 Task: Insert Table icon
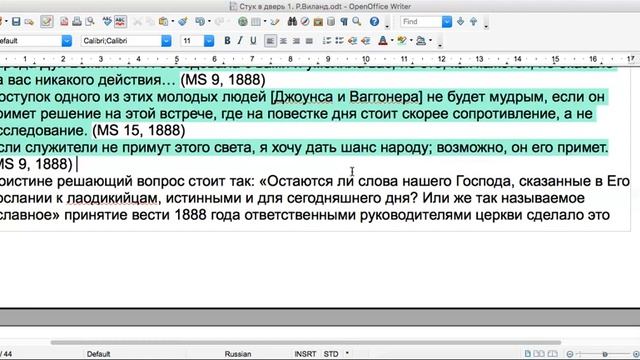click(x=256, y=22)
